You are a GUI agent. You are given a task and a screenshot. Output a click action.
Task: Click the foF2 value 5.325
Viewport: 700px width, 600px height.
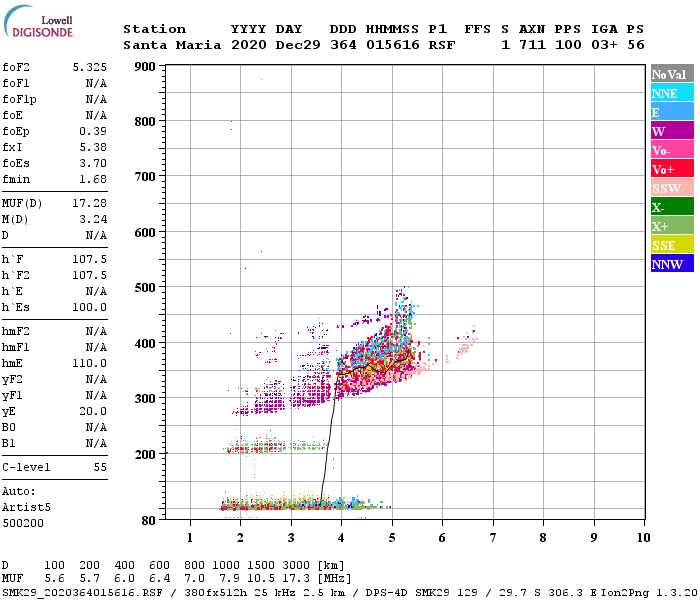click(90, 67)
